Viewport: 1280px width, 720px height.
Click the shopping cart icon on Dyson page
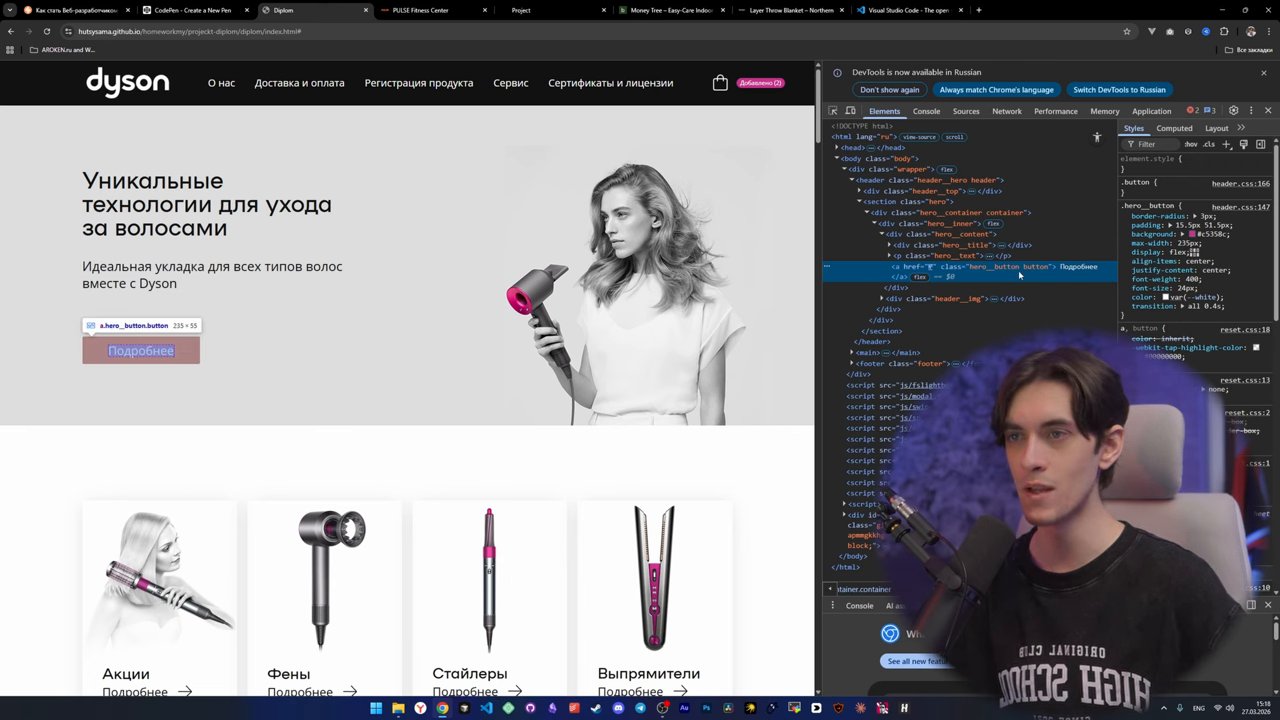[x=720, y=83]
